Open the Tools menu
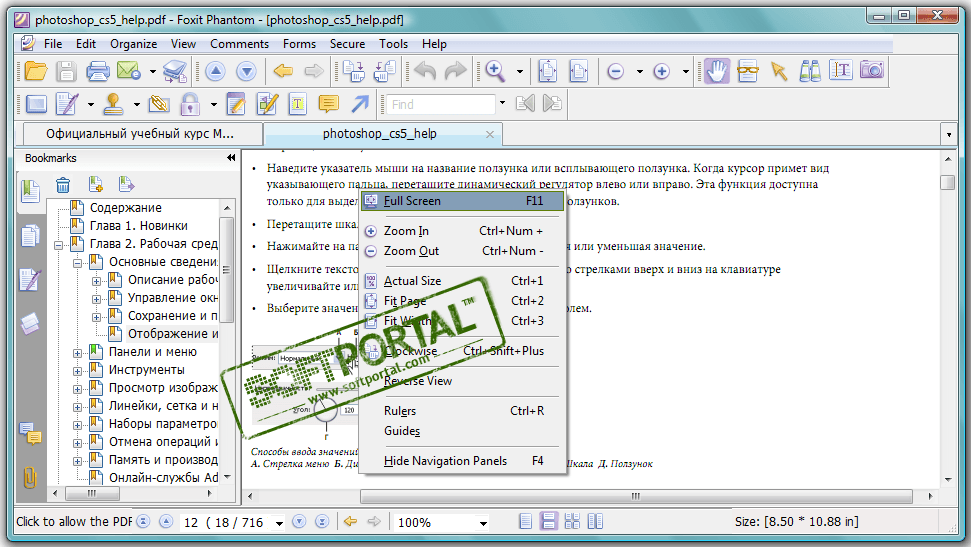Image resolution: width=971 pixels, height=547 pixels. pyautogui.click(x=393, y=44)
